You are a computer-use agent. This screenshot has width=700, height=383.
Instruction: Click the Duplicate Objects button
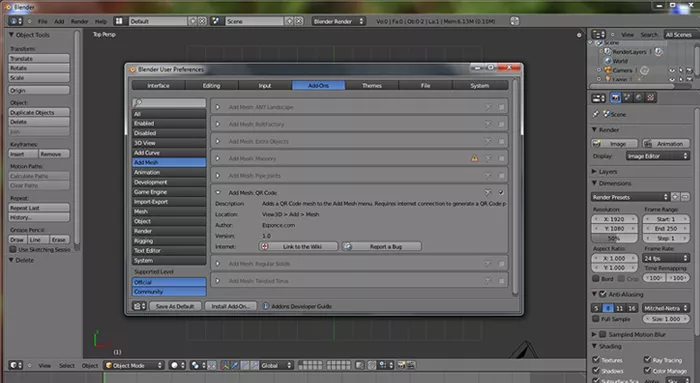[x=39, y=112]
